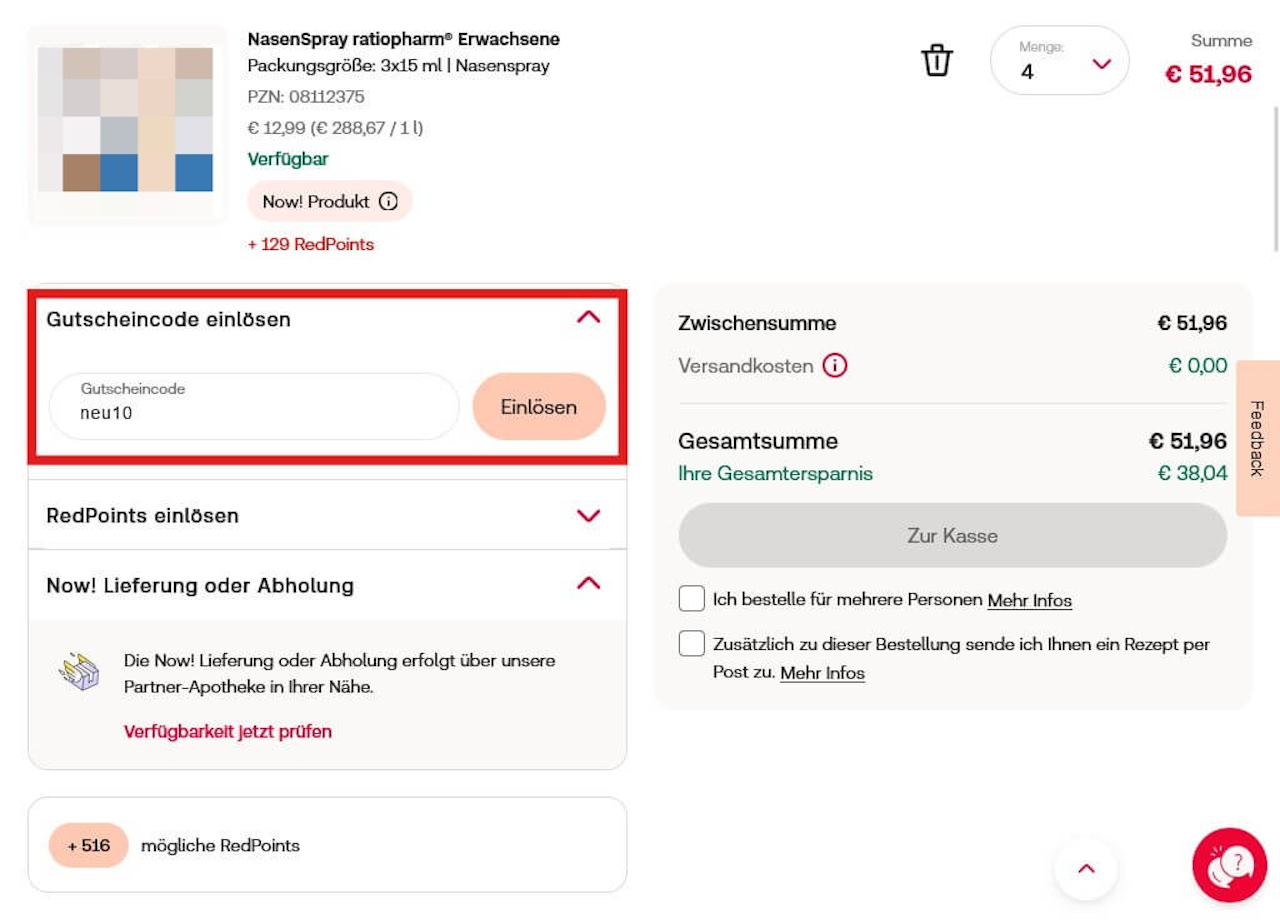Tick 'Ich bestelle für mehrere Personen' checkbox
The height and width of the screenshot is (924, 1280).
coord(691,599)
